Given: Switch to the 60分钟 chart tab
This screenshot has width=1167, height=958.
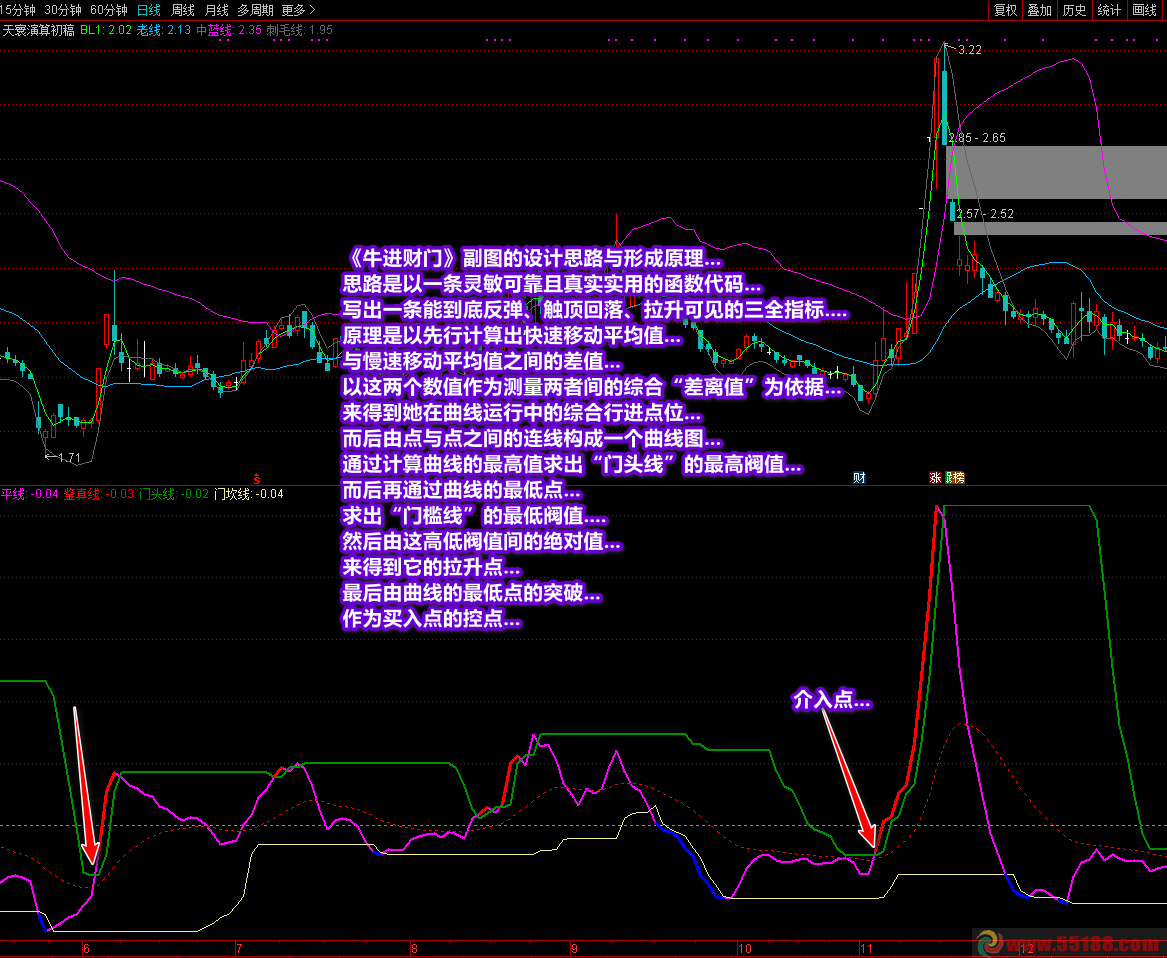Looking at the screenshot, I should tap(108, 10).
